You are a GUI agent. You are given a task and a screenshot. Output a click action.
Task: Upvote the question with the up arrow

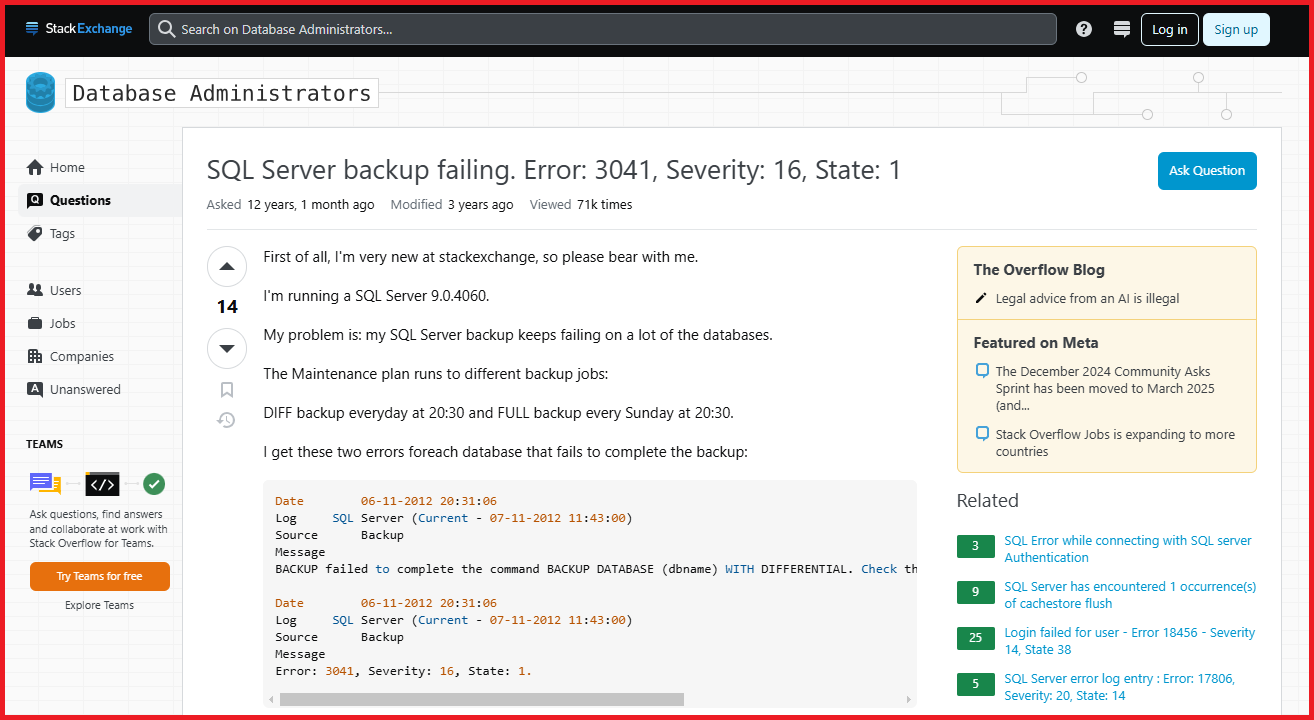click(x=227, y=267)
